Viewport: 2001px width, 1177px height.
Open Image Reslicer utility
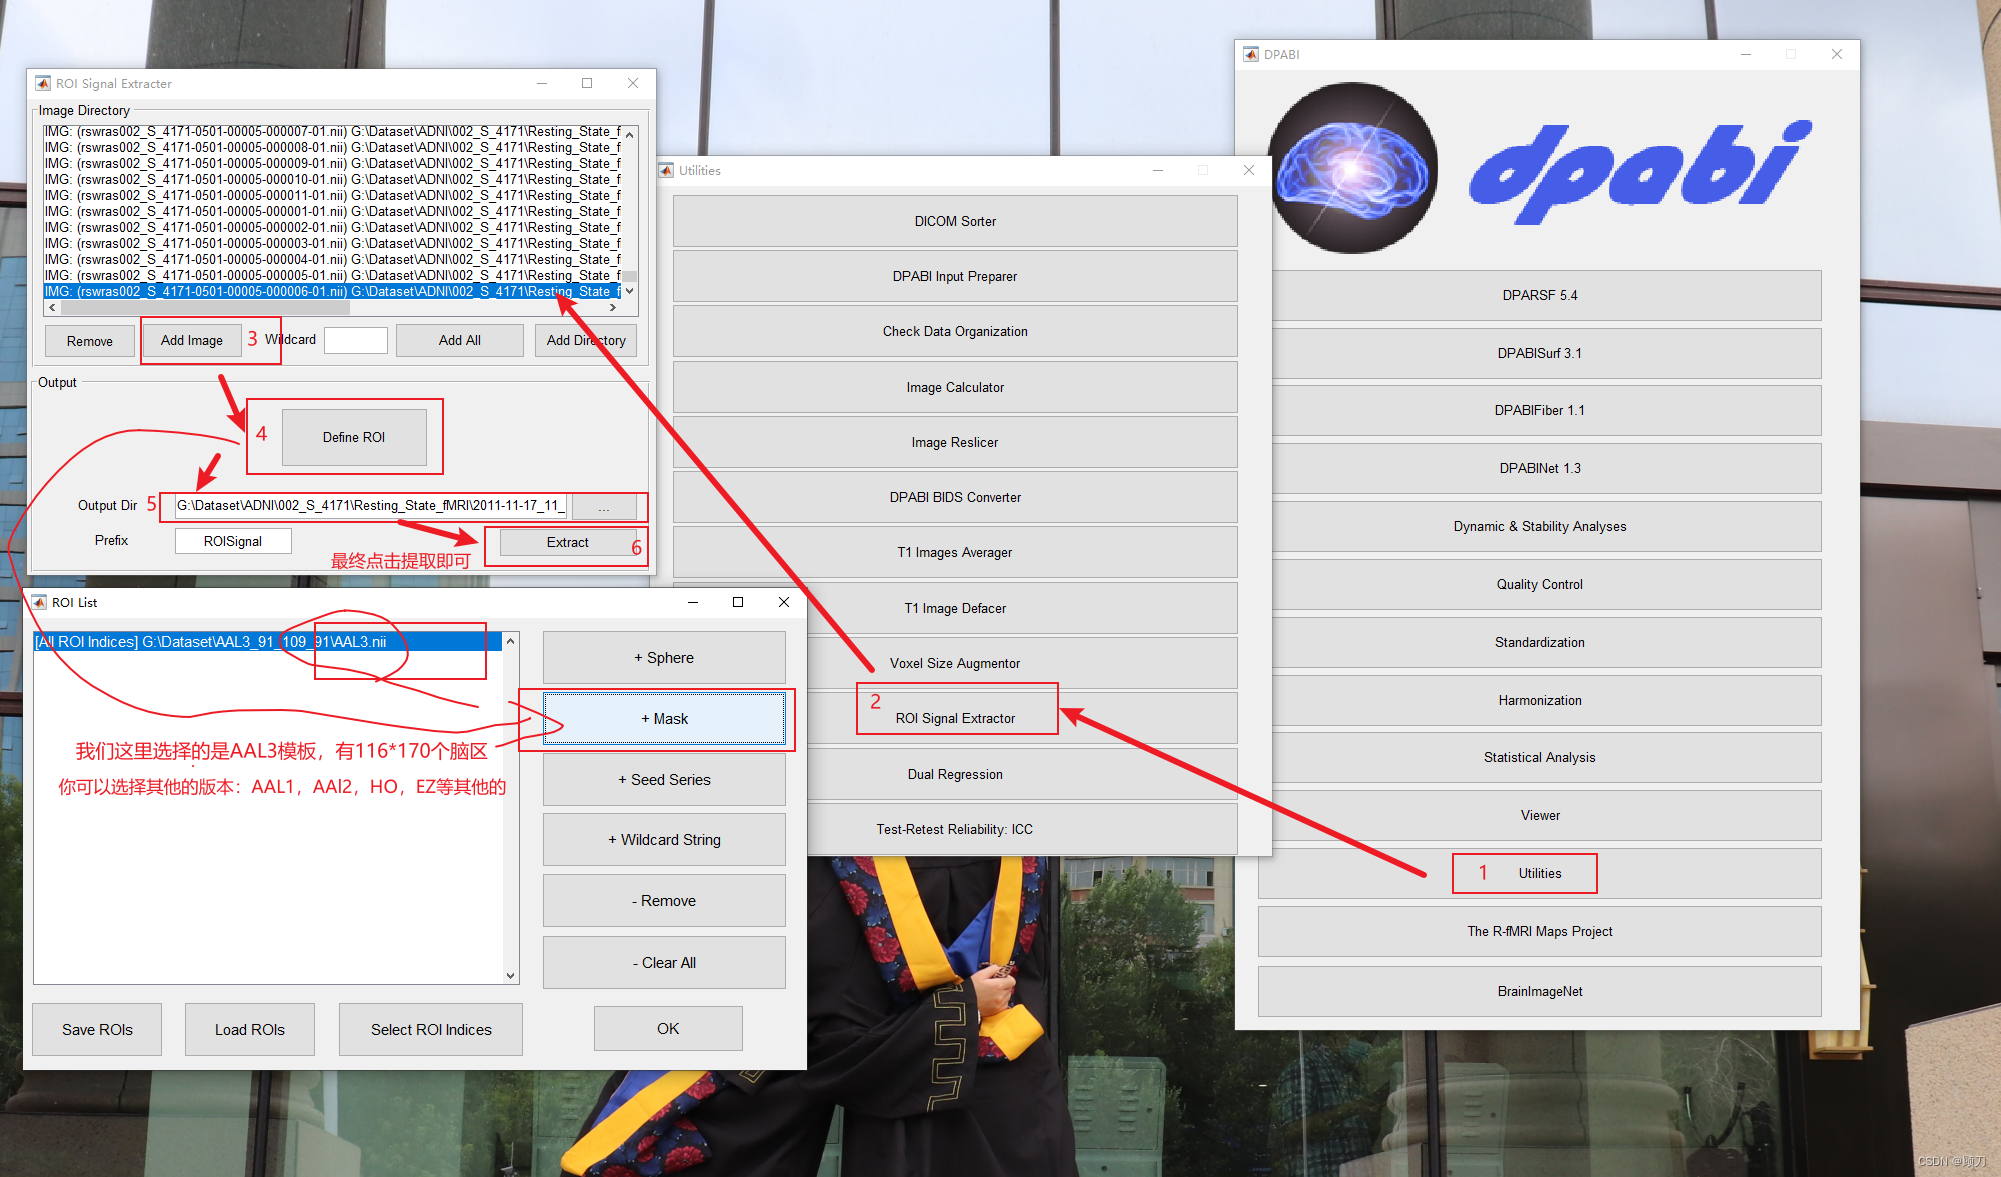955,442
